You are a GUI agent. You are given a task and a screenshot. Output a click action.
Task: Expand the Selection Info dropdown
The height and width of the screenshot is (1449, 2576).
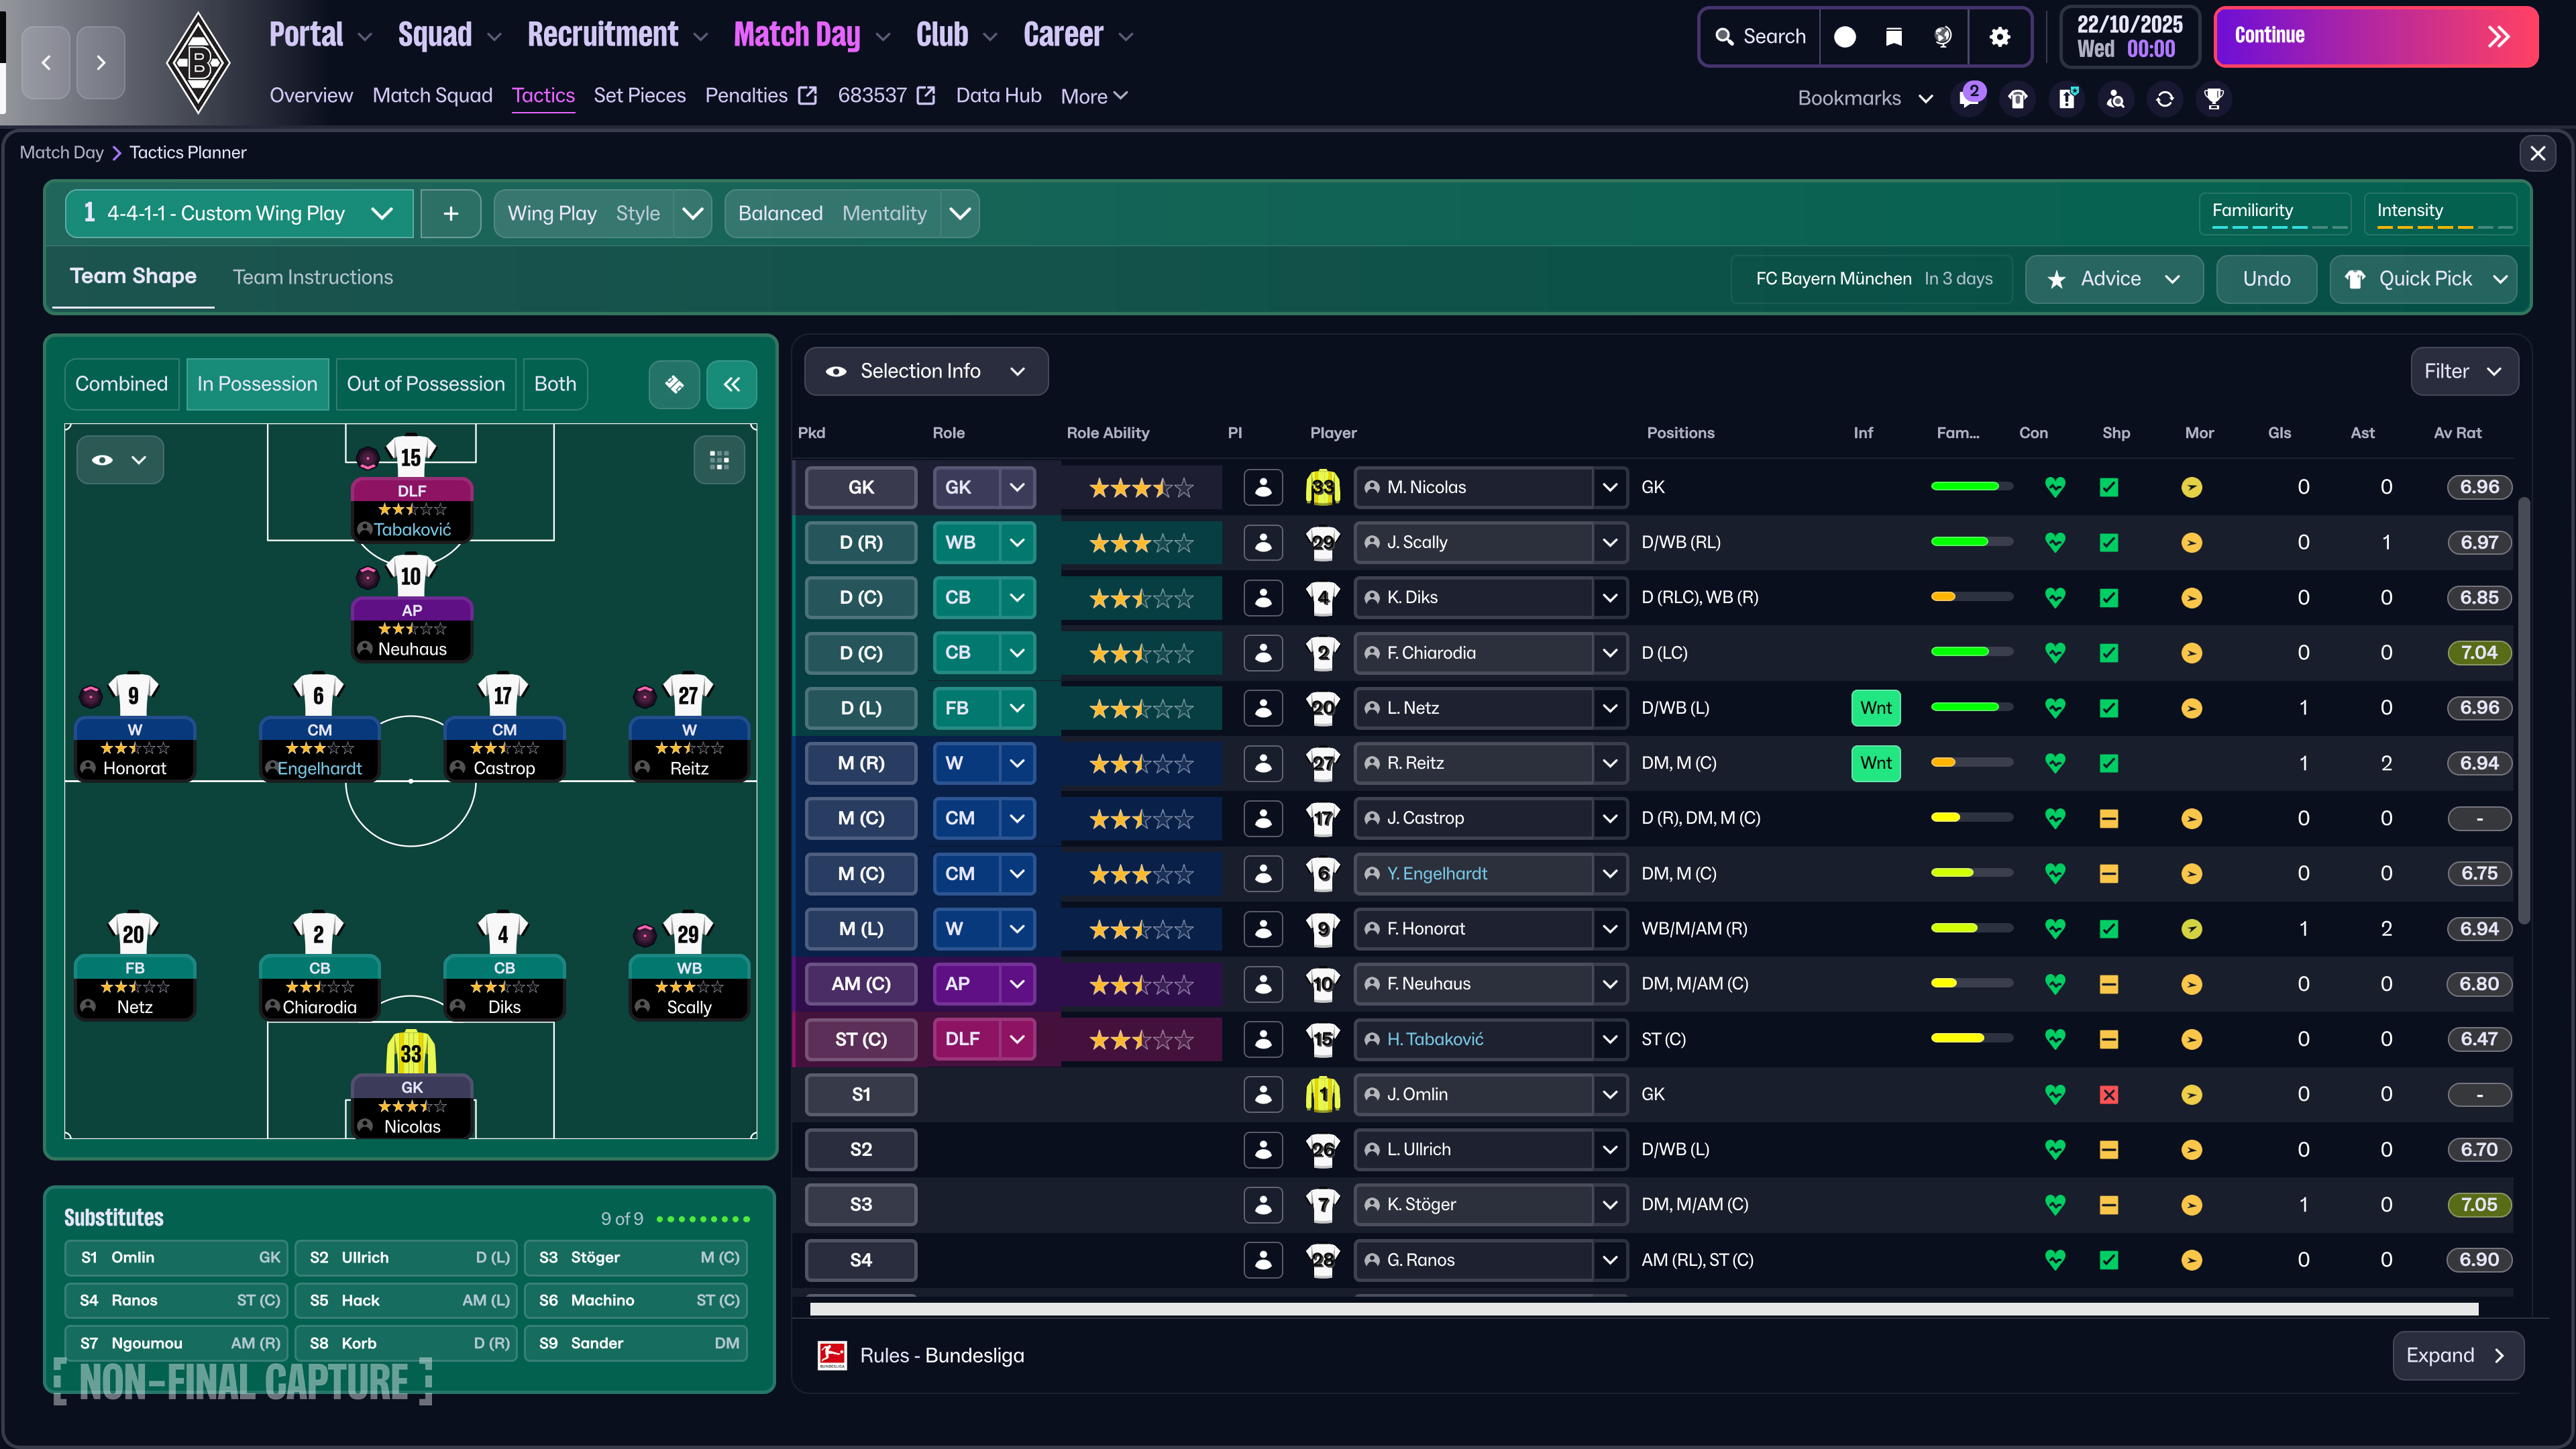coord(925,371)
